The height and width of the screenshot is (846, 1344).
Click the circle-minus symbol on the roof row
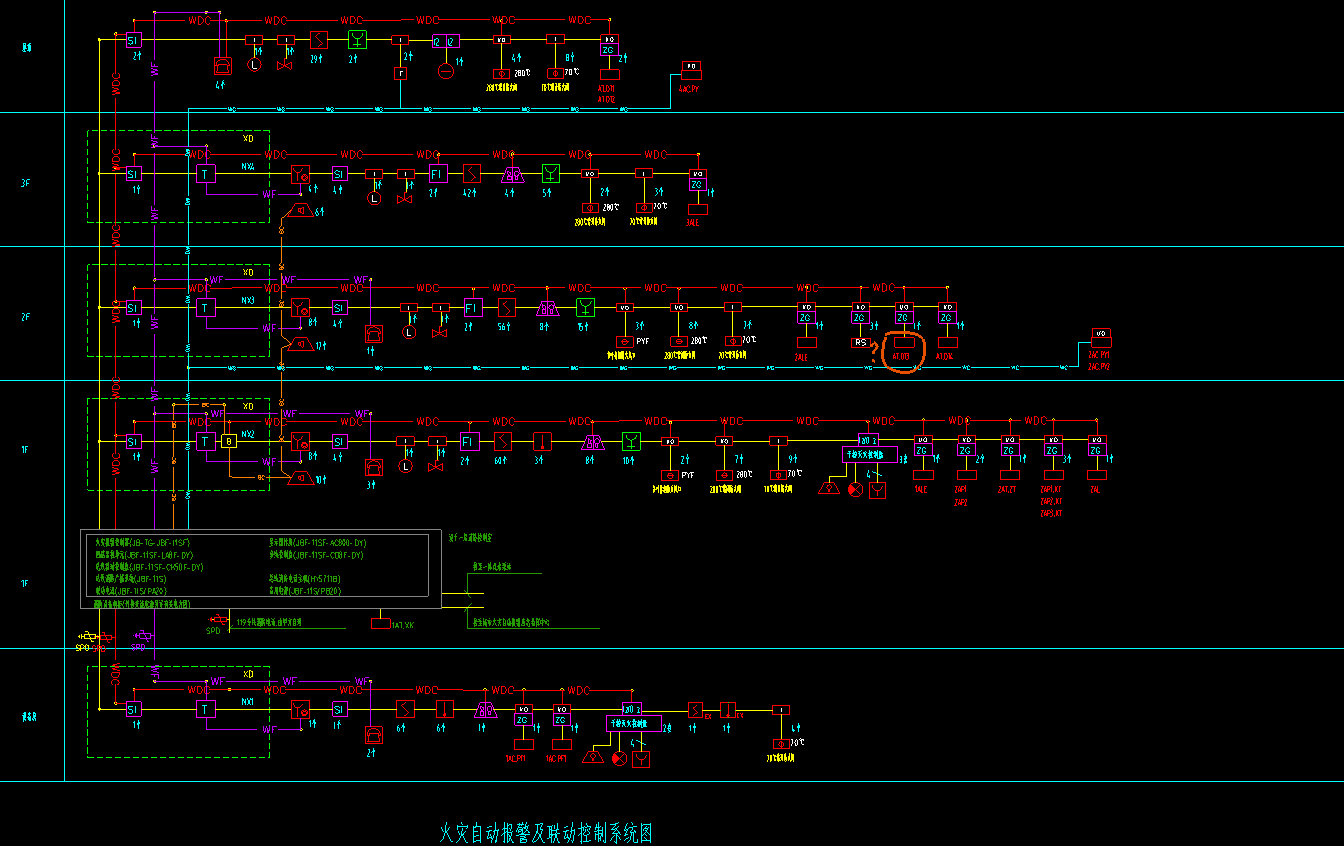[446, 70]
